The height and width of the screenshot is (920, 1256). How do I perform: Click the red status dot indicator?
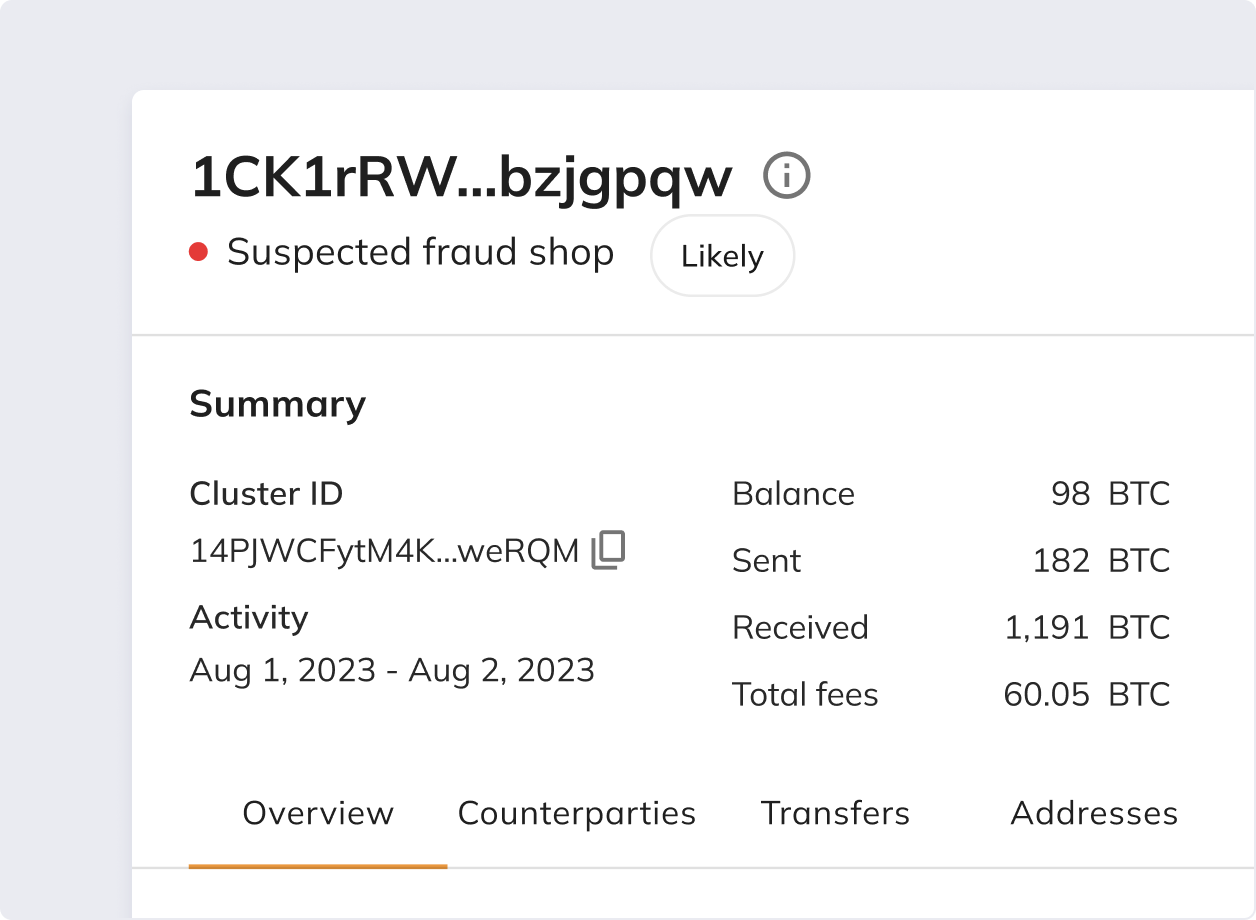coord(198,252)
